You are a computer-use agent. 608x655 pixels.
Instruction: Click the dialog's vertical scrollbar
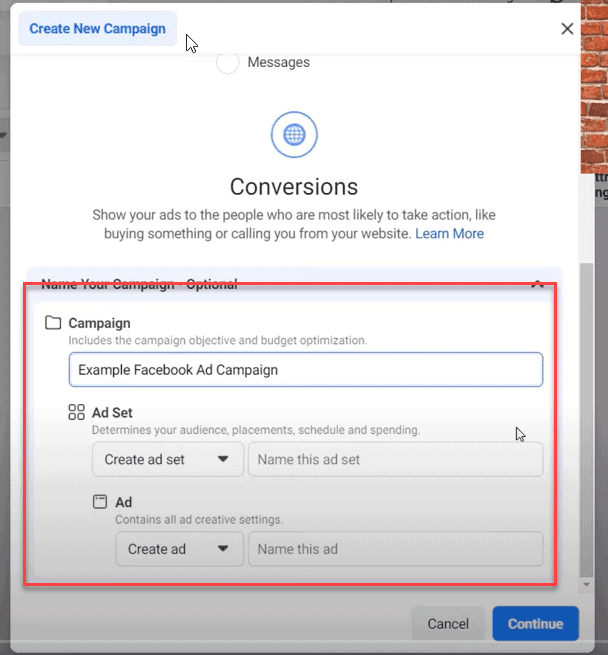tap(587, 420)
